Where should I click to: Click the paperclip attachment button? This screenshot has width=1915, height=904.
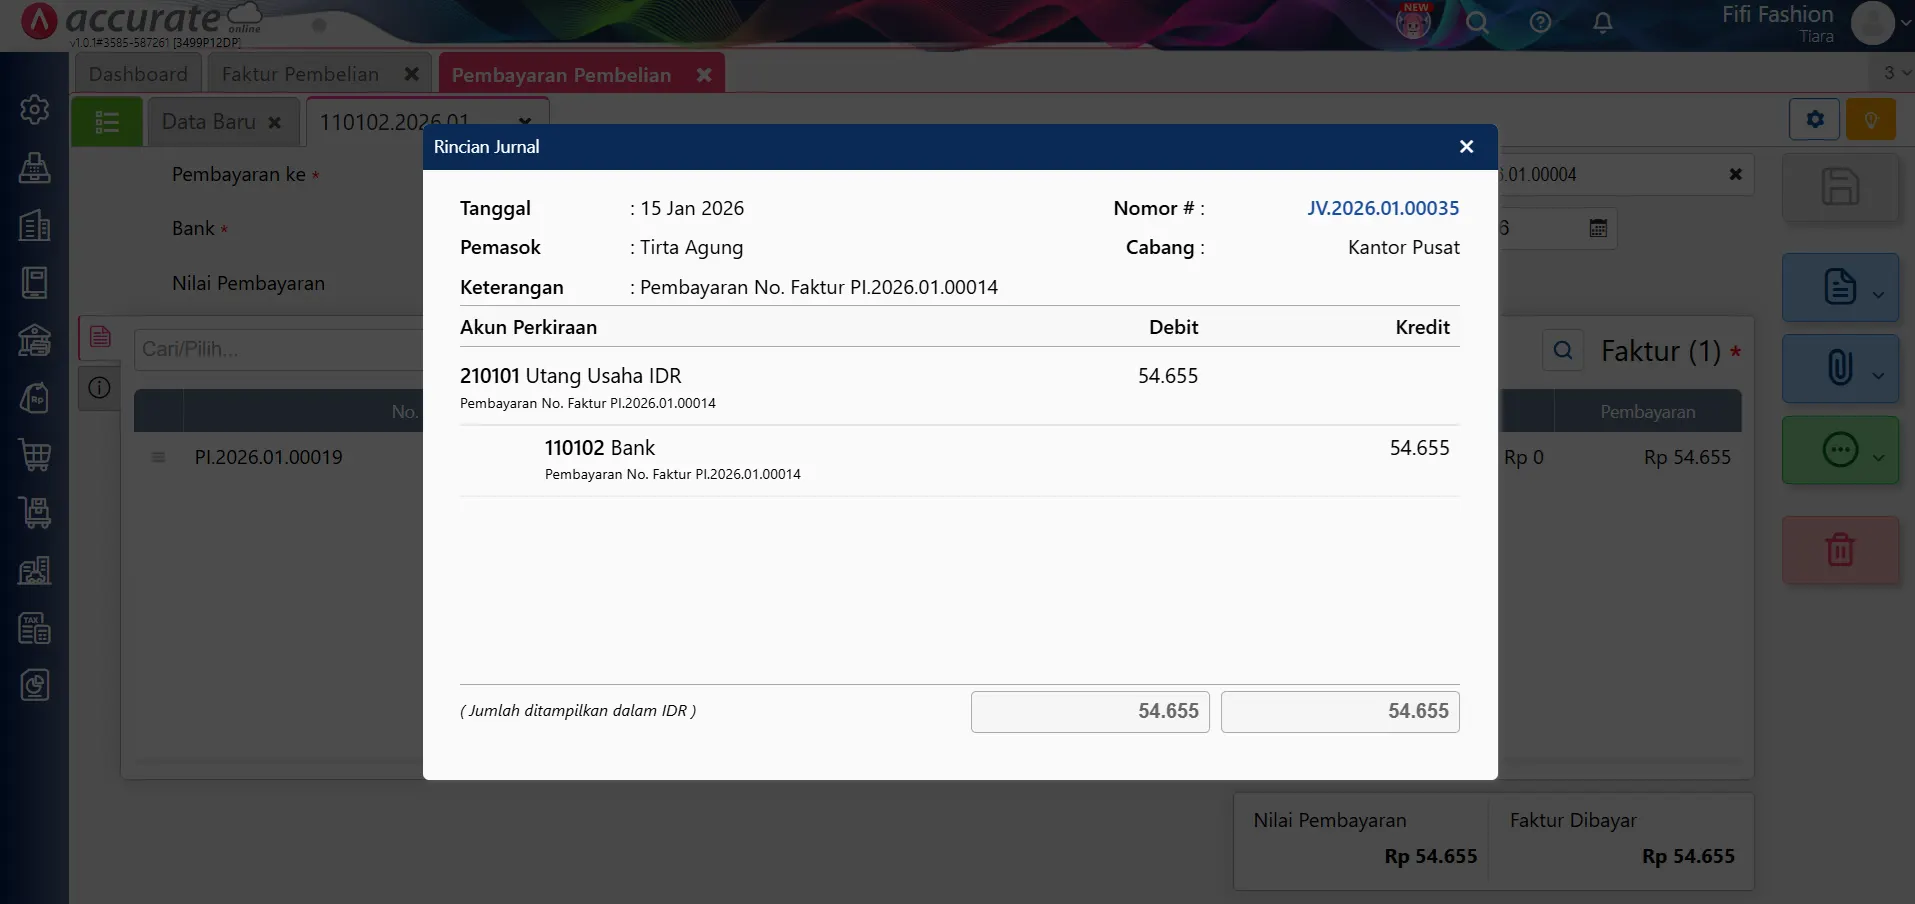(x=1838, y=367)
